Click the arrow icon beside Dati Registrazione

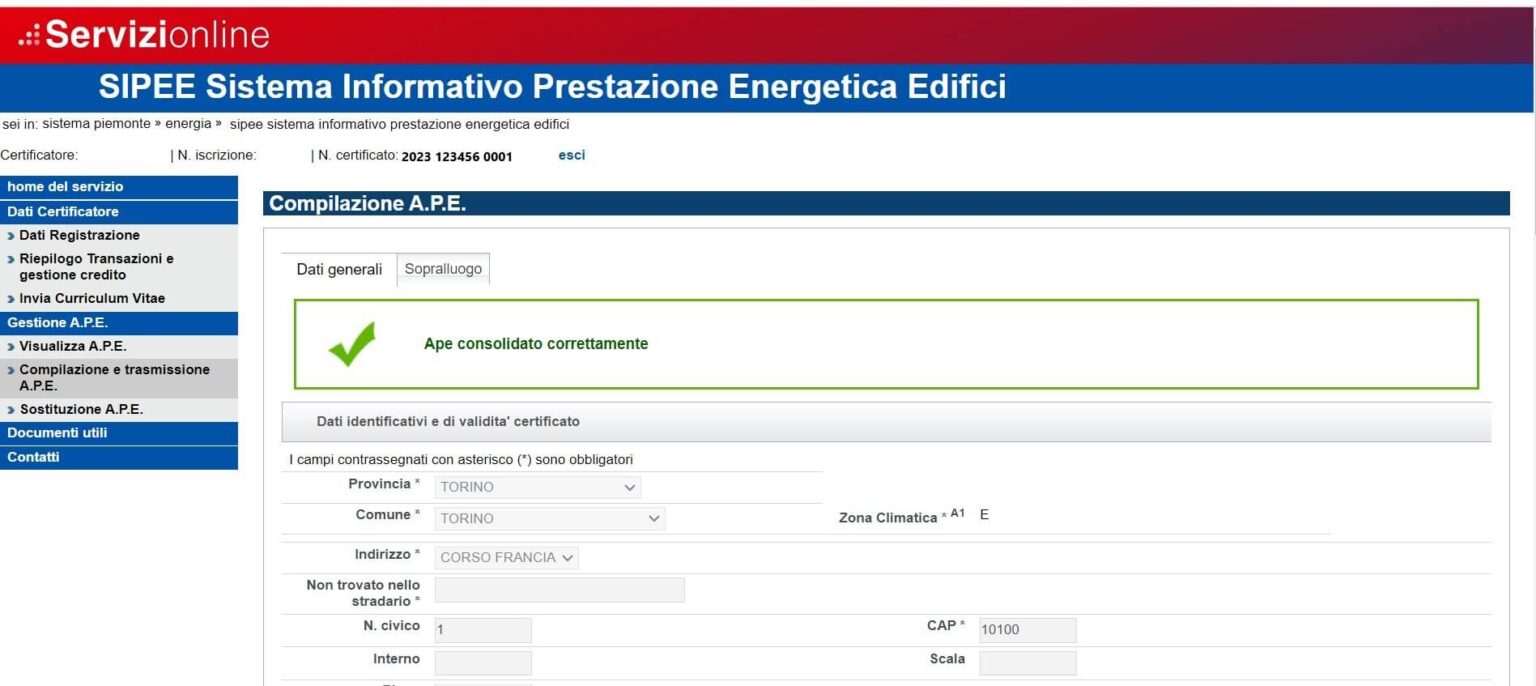click(x=12, y=235)
